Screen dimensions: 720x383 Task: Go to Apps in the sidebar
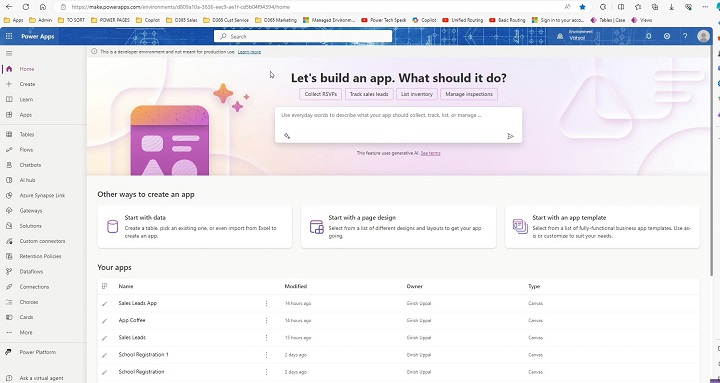(x=26, y=115)
